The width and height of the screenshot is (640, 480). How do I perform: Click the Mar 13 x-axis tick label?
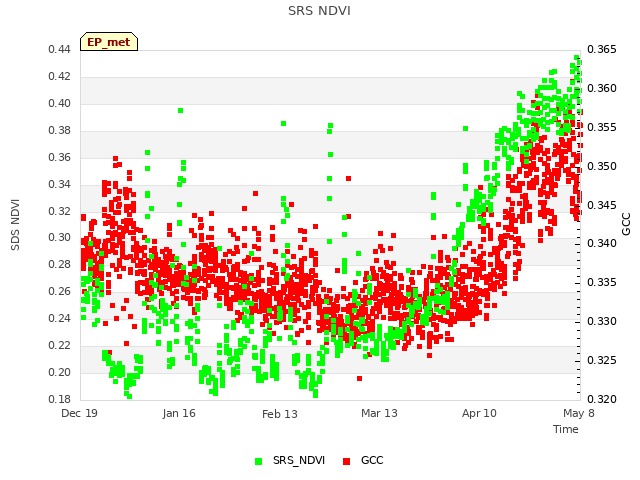pyautogui.click(x=379, y=413)
